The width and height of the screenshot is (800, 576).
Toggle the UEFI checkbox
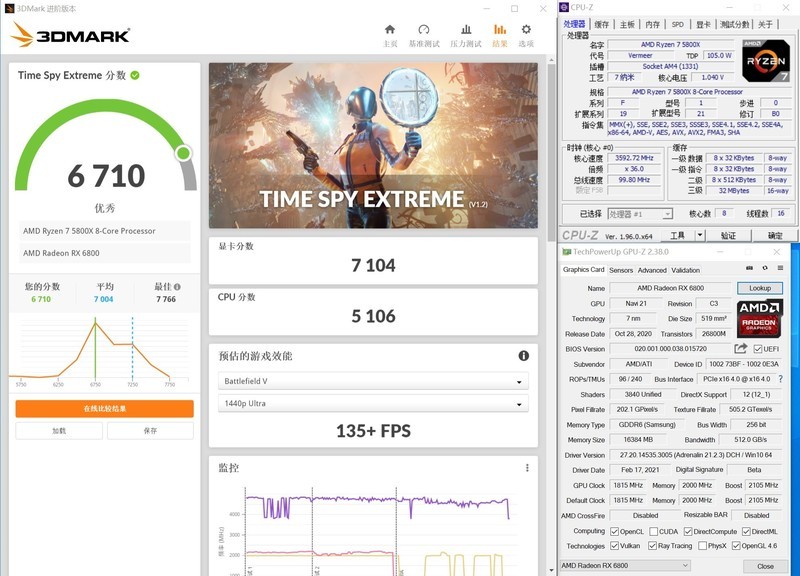pyautogui.click(x=759, y=349)
